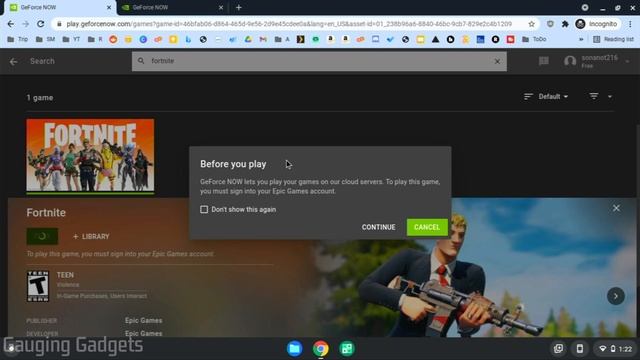Add Fortnite to LIBRARY
The height and width of the screenshot is (360, 640).
[x=91, y=236]
